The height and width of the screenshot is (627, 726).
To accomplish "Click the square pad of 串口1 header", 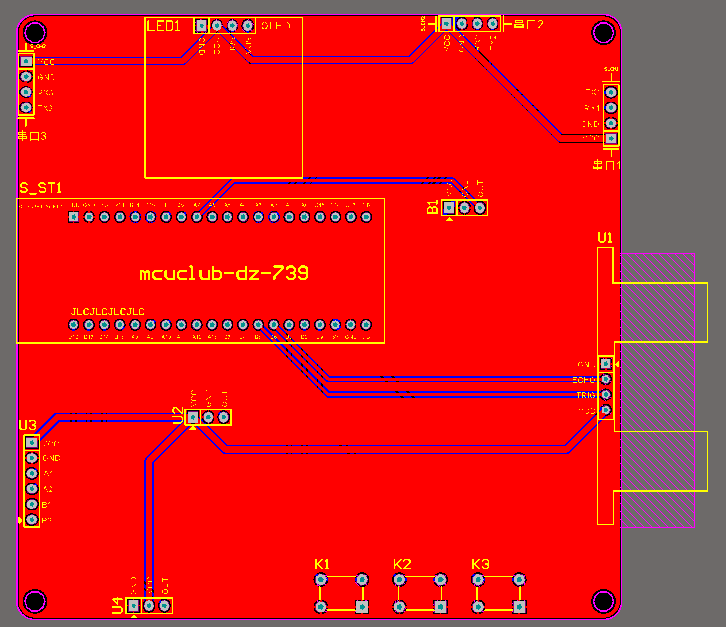I will tap(611, 138).
